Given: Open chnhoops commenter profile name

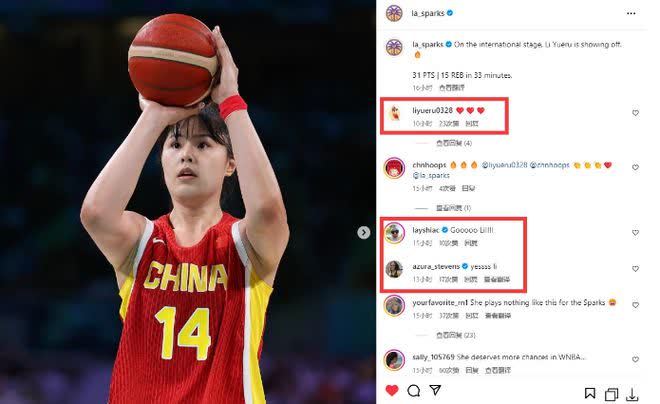Looking at the screenshot, I should click(x=429, y=165).
